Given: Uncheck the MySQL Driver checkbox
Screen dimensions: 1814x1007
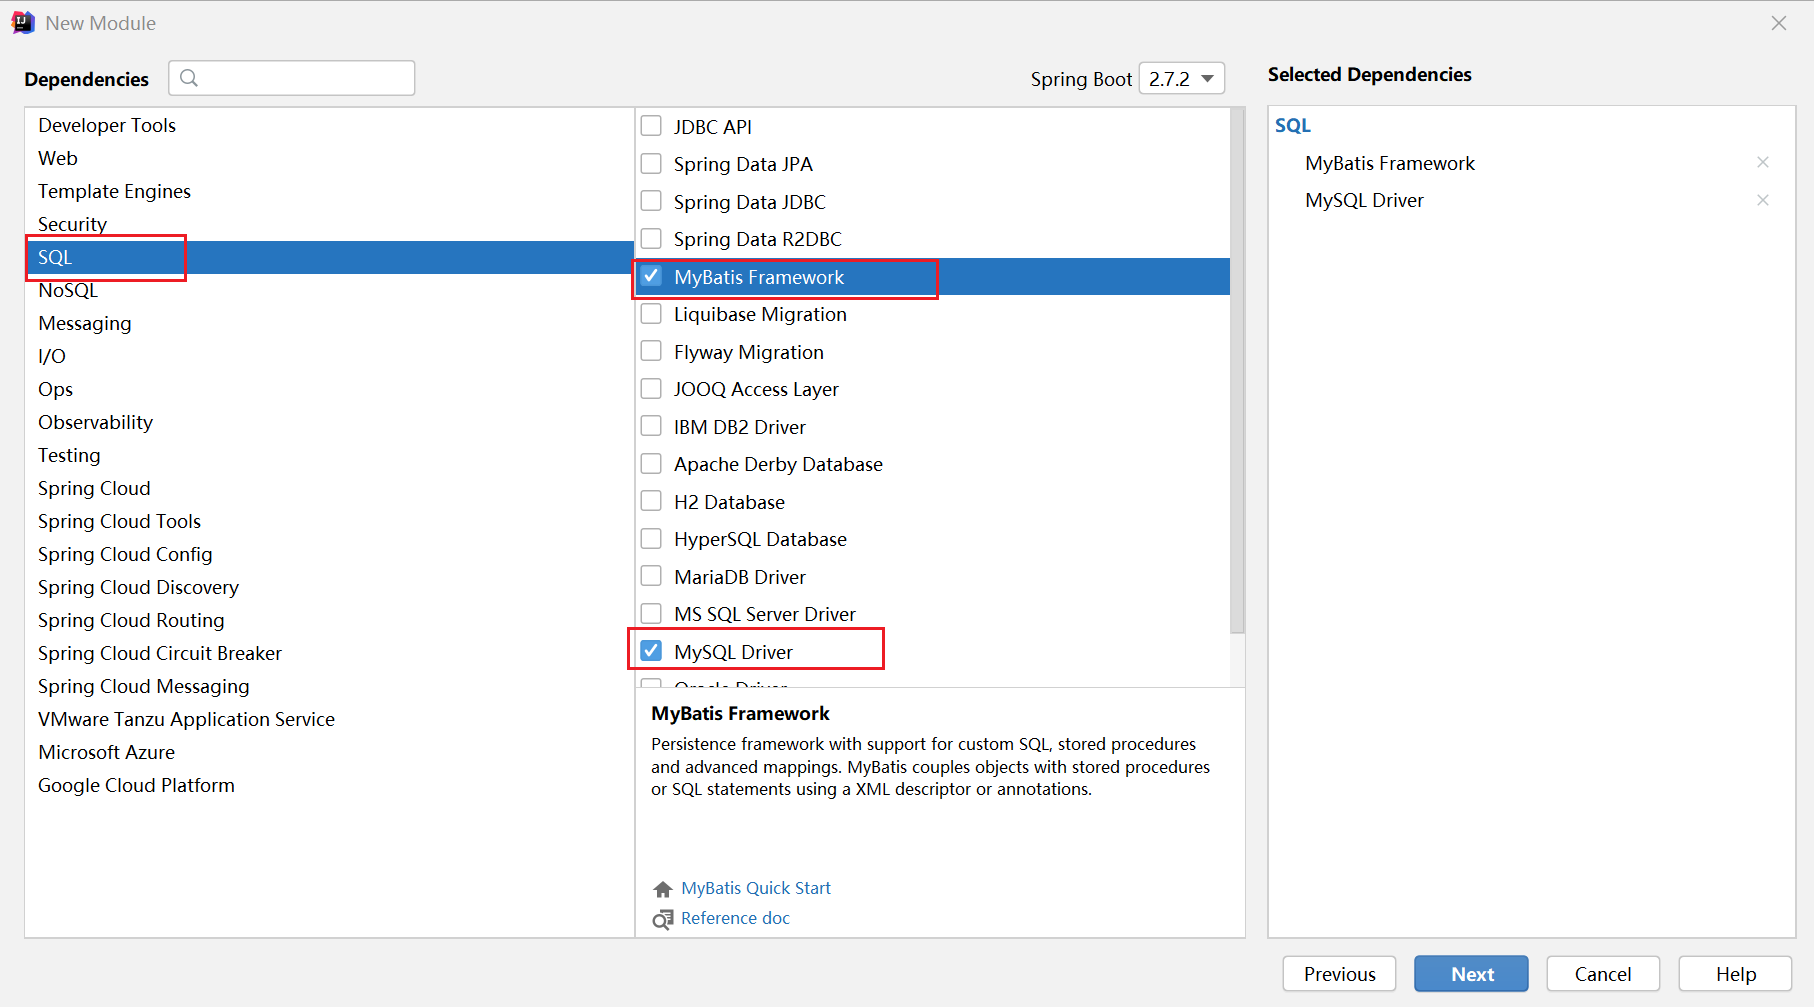Looking at the screenshot, I should 651,651.
